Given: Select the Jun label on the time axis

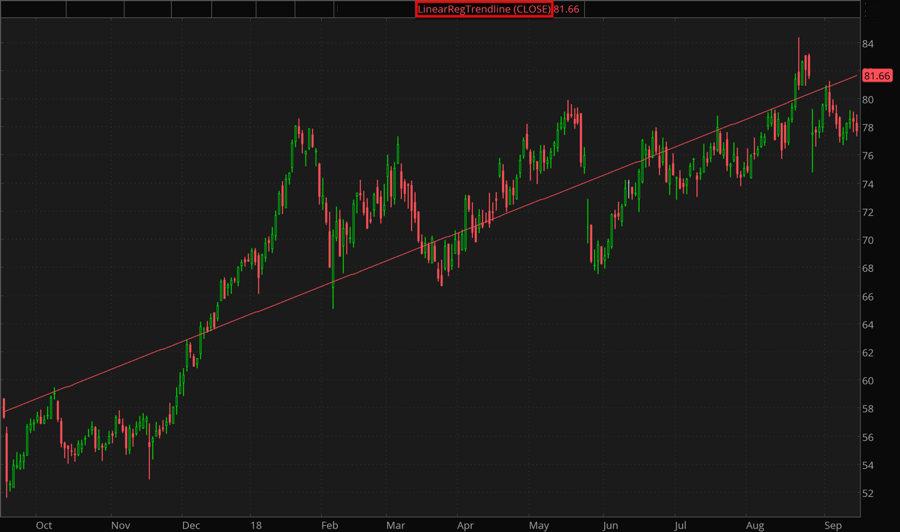Looking at the screenshot, I should tap(609, 523).
